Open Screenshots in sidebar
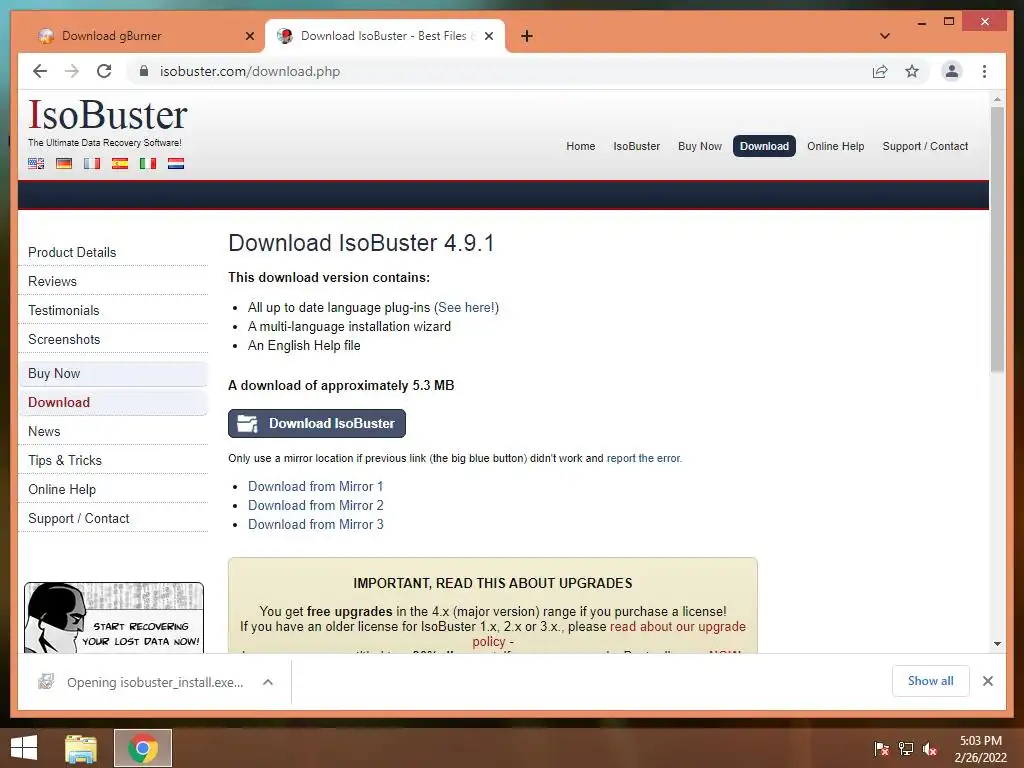 click(x=64, y=340)
